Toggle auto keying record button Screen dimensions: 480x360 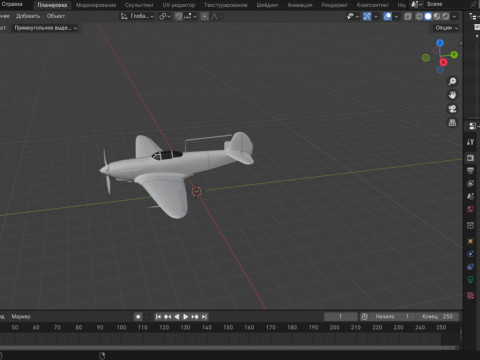click(x=138, y=316)
